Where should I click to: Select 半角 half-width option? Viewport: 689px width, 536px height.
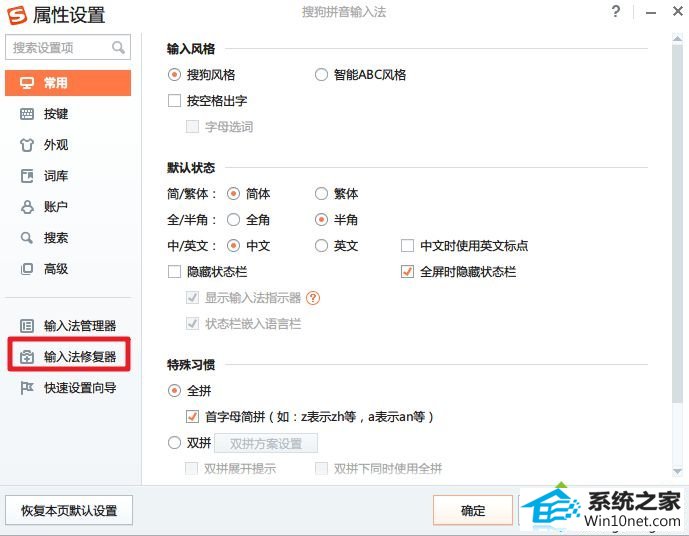coord(321,219)
